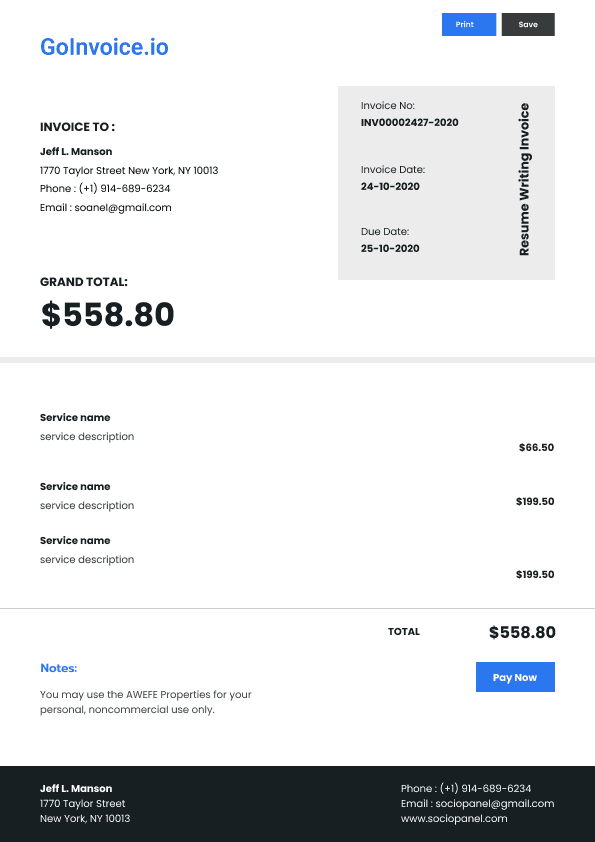Click the footer phone number
The height and width of the screenshot is (842, 595).
coord(485,788)
